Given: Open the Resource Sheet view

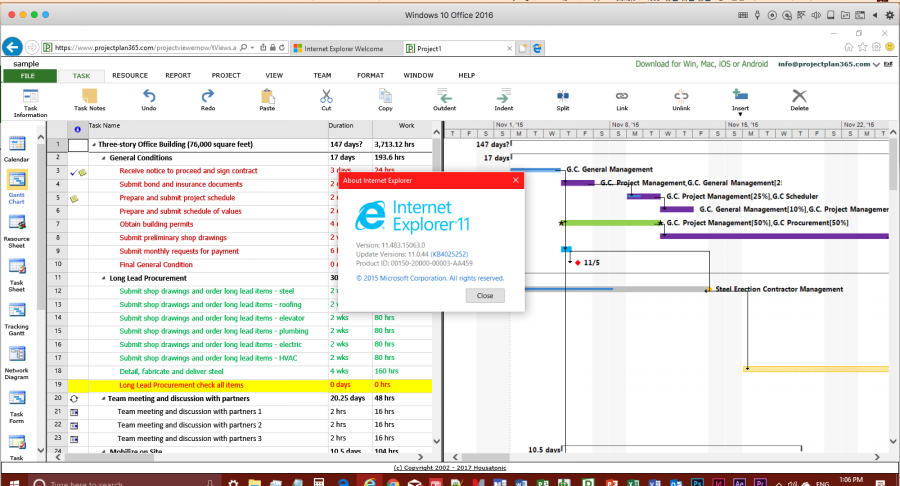Looking at the screenshot, I should [x=17, y=232].
